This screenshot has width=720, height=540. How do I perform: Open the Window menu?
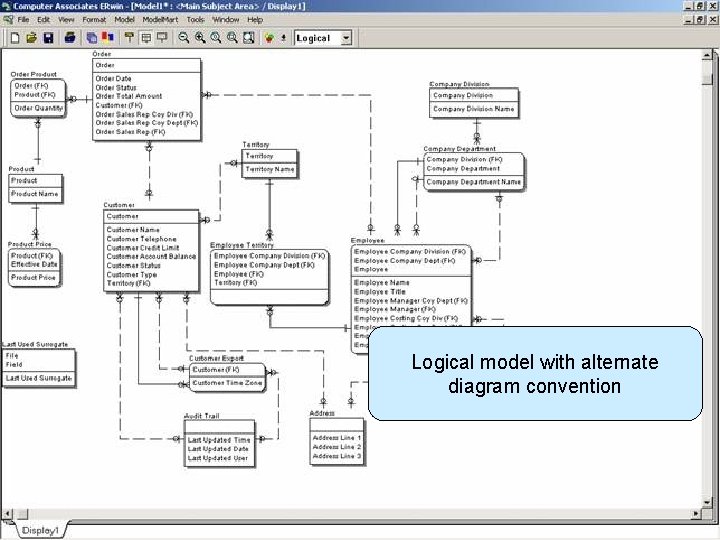point(225,20)
